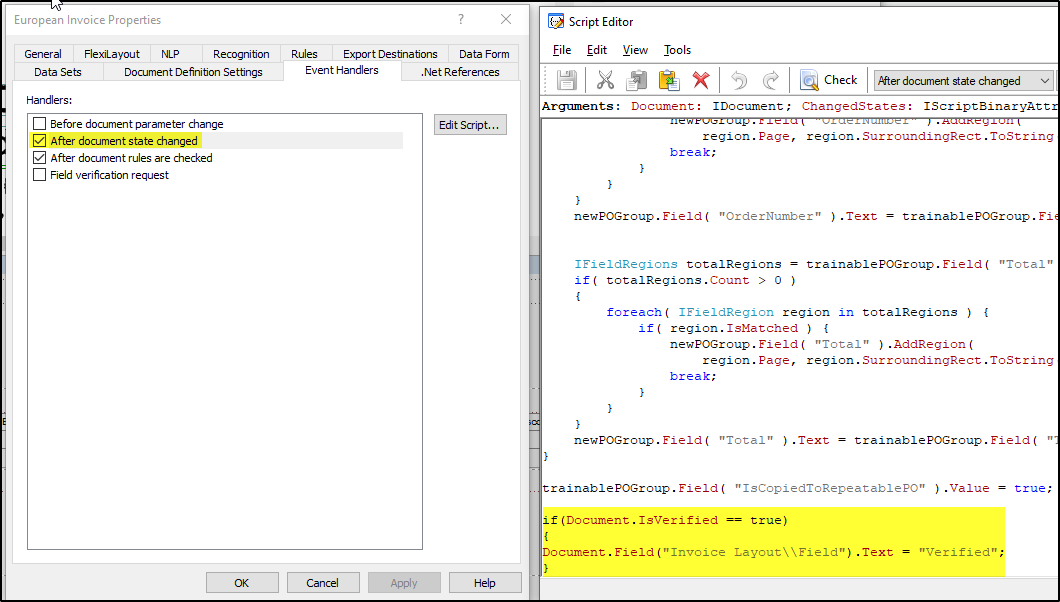Image resolution: width=1060 pixels, height=602 pixels.
Task: Switch to Document Definition Settings tab
Action: (x=193, y=72)
